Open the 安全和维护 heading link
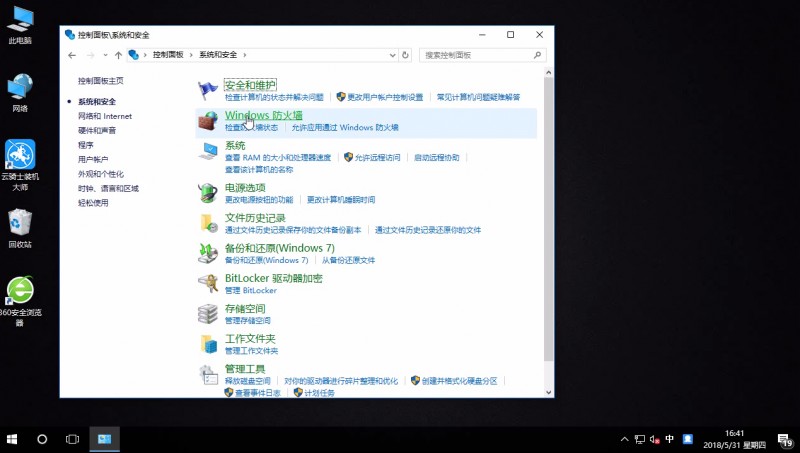The height and width of the screenshot is (453, 800). [x=251, y=85]
